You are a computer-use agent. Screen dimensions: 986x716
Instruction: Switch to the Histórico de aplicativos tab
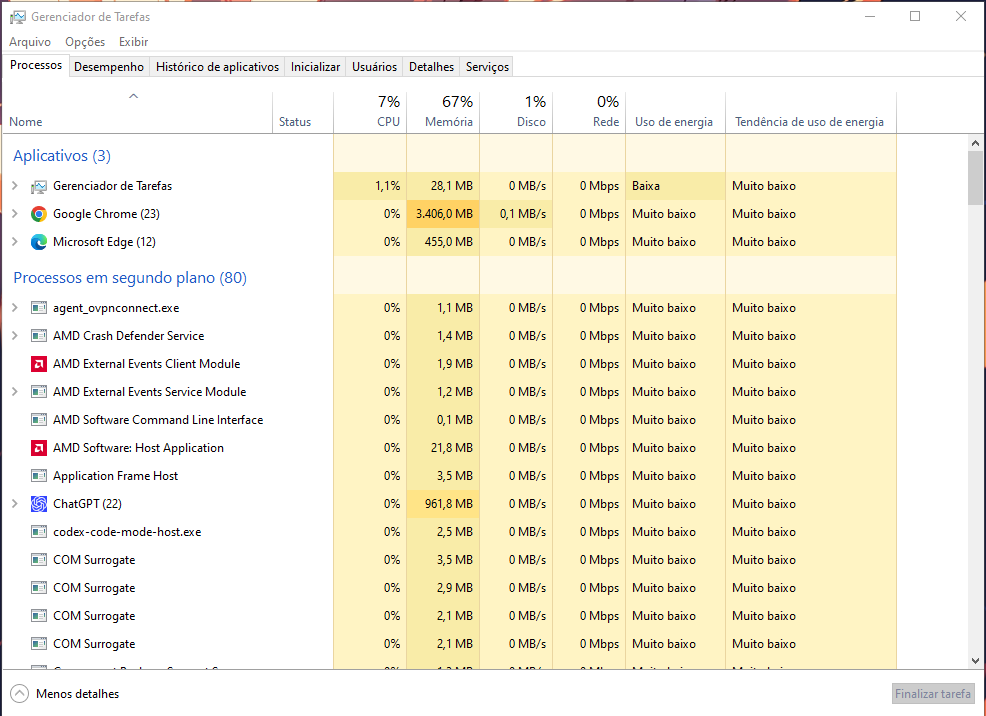[217, 67]
